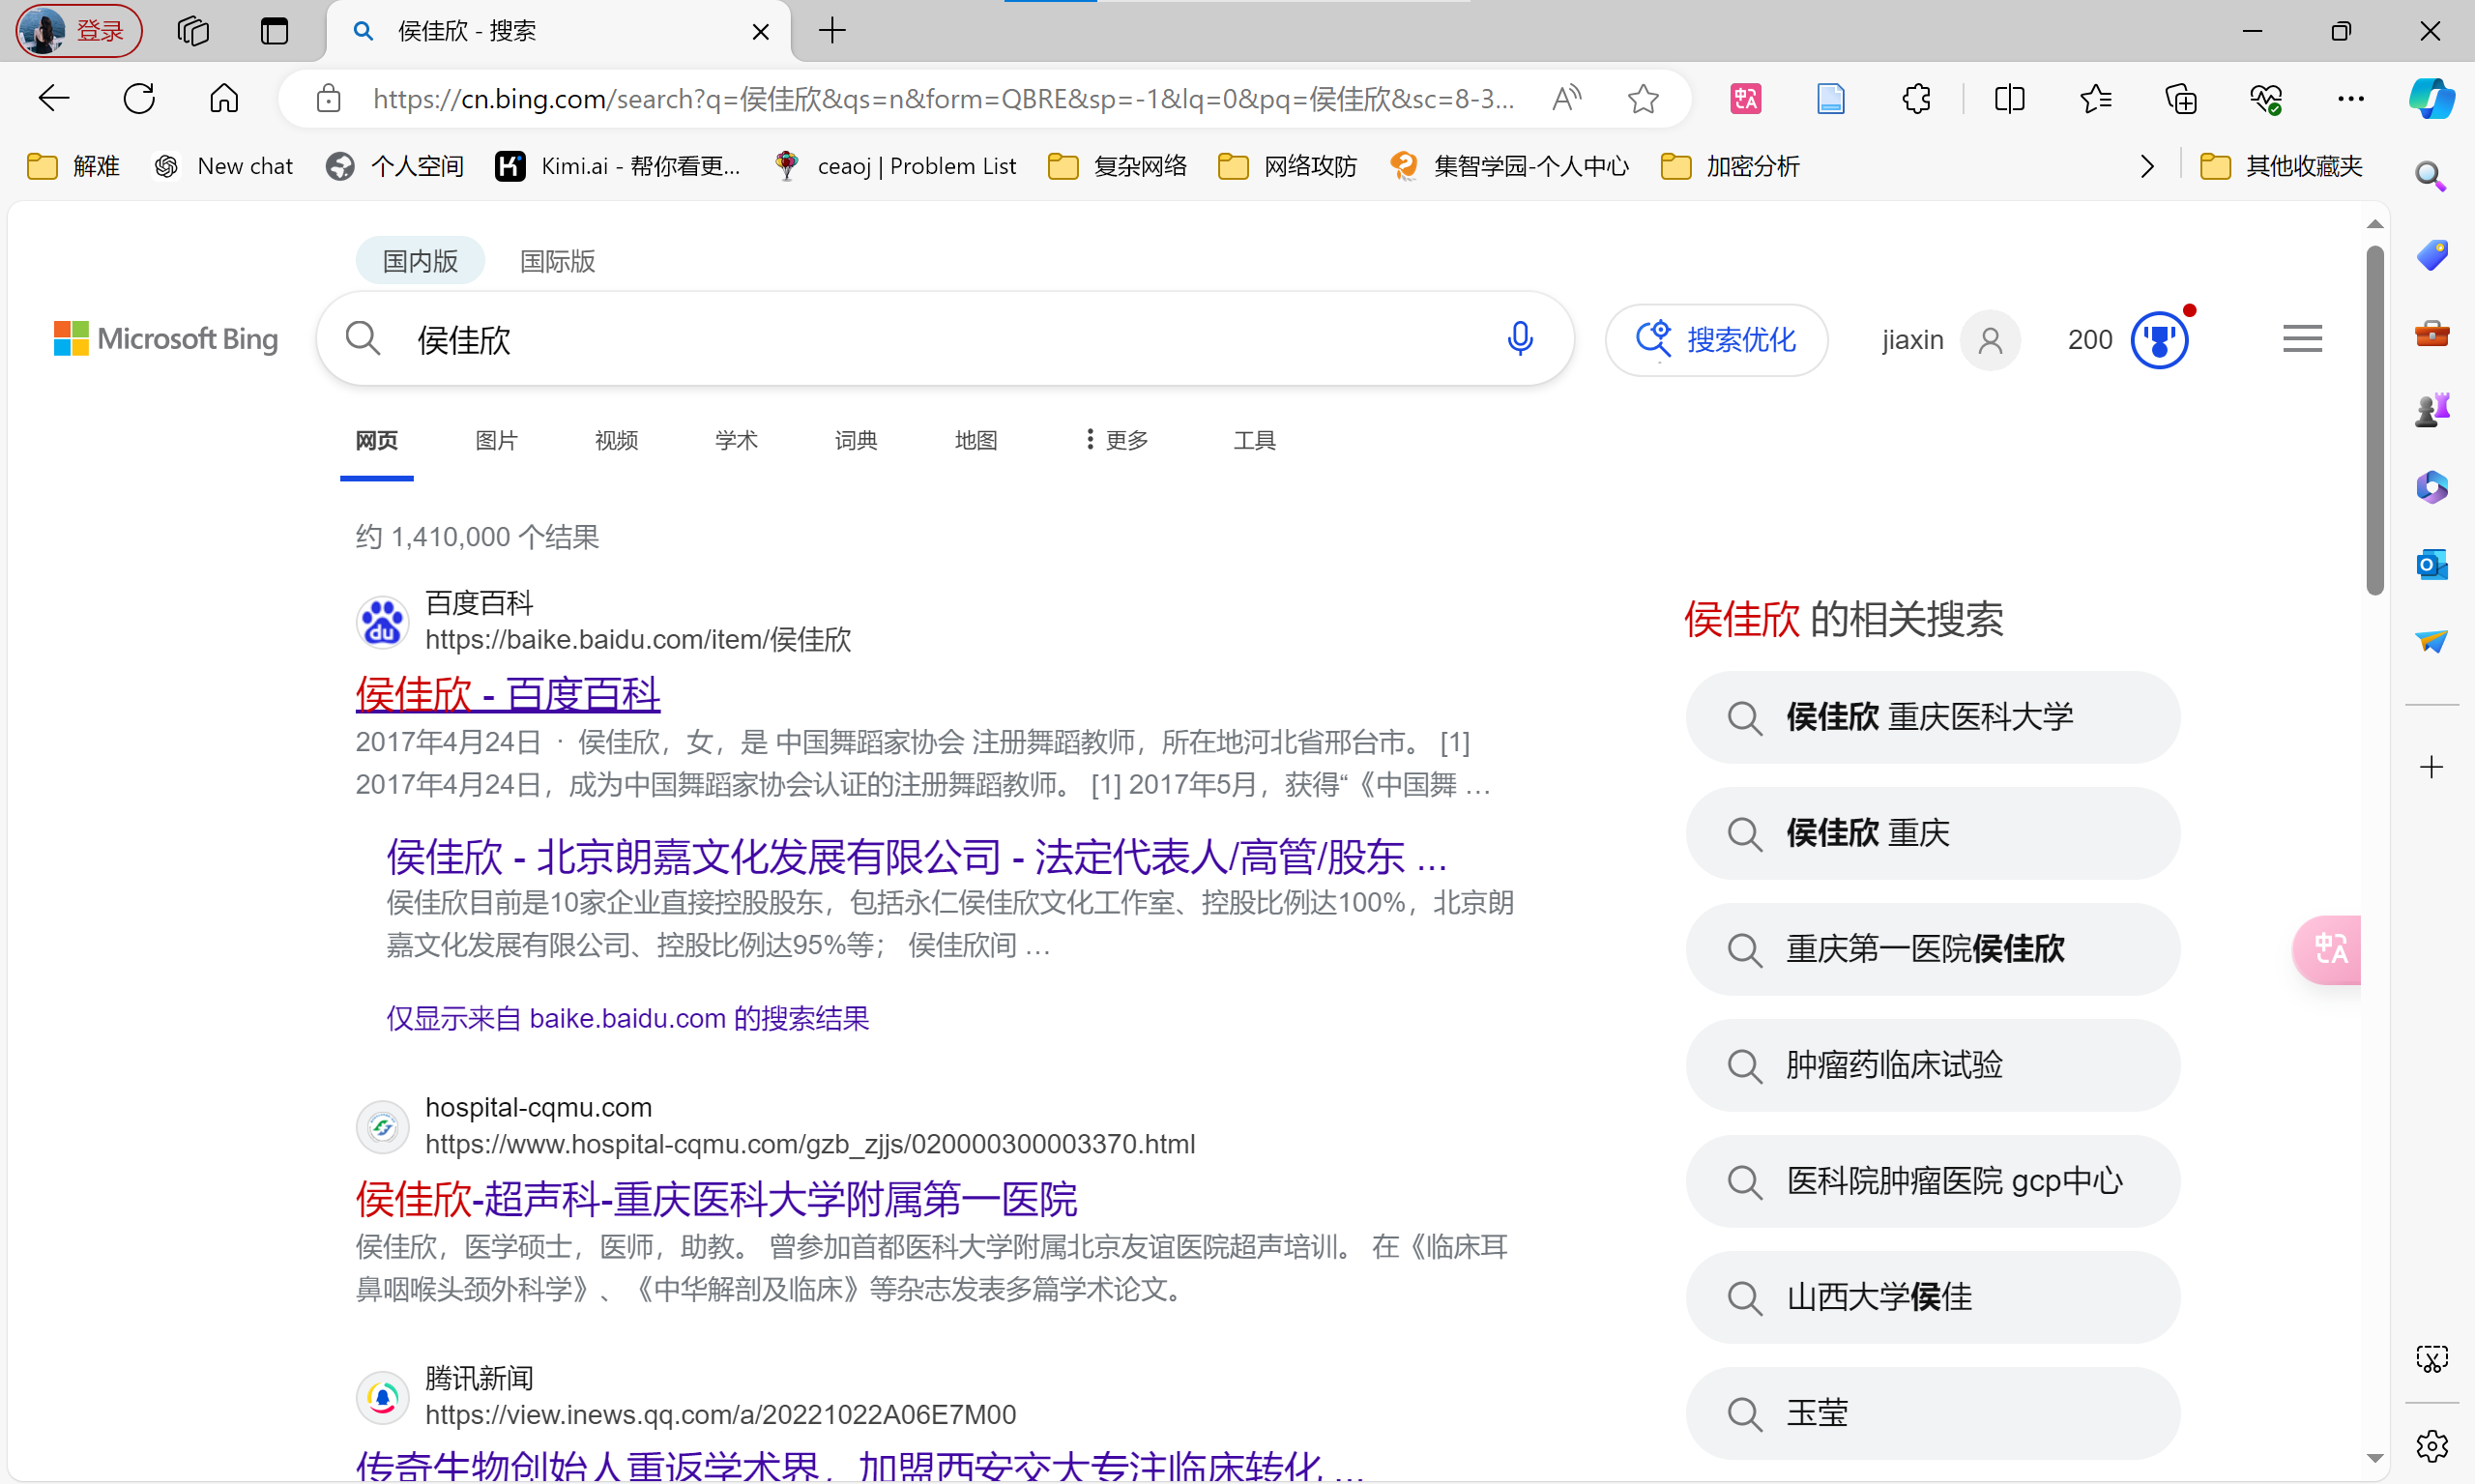Open the Bing hamburger menu
The image size is (2475, 1484).
click(x=2302, y=339)
